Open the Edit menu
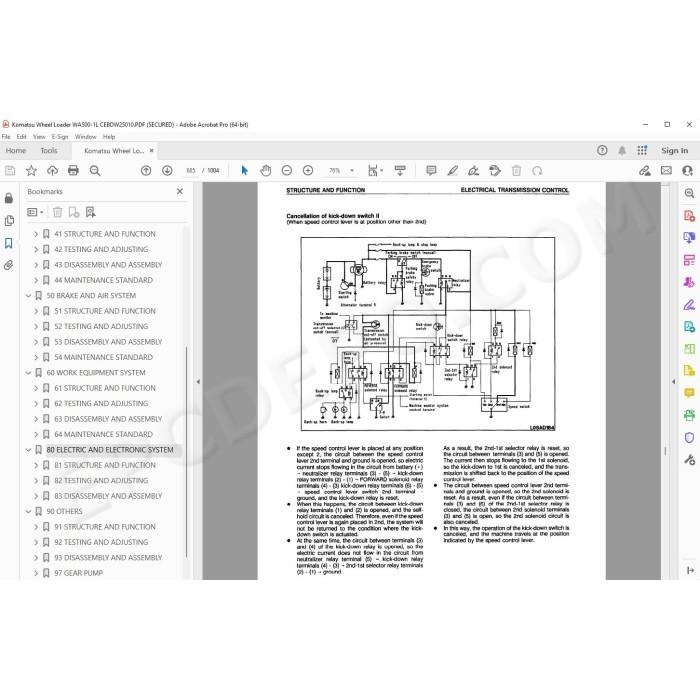 click(x=21, y=137)
